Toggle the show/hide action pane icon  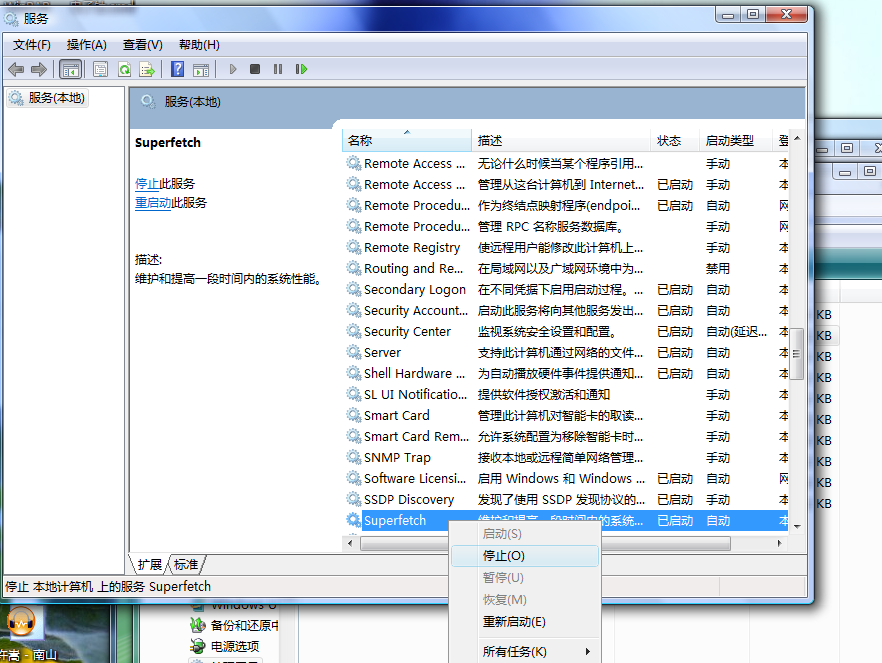201,70
